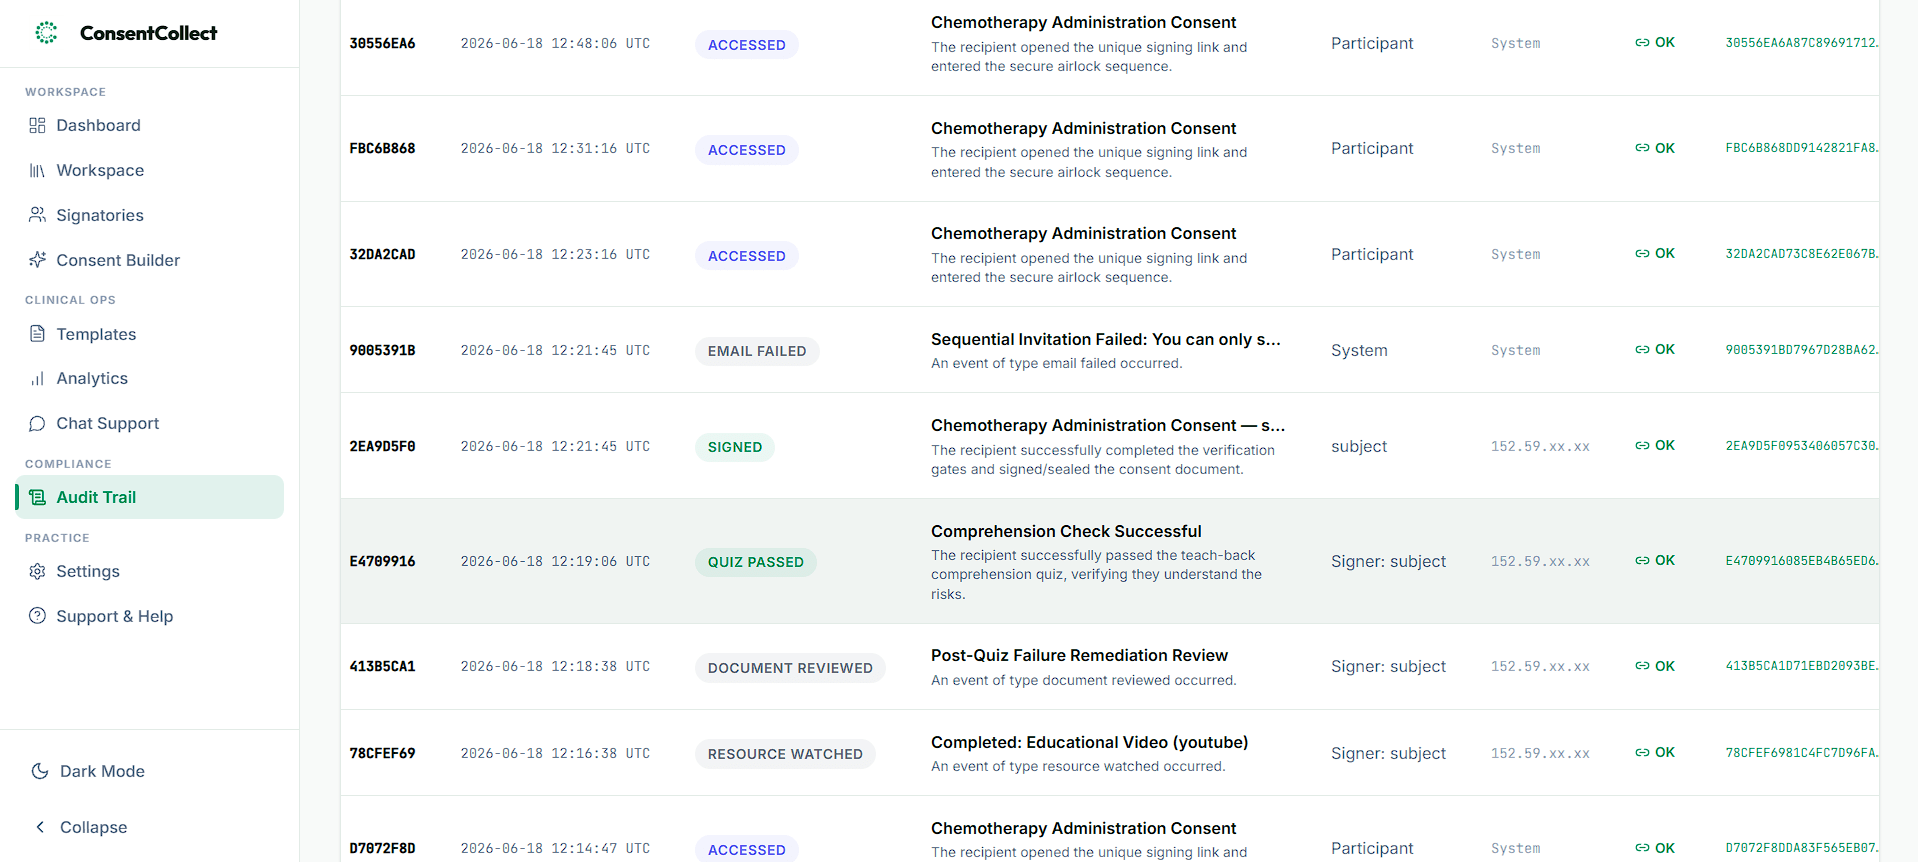
Task: Select event ID FBC6B868
Action: pyautogui.click(x=382, y=148)
